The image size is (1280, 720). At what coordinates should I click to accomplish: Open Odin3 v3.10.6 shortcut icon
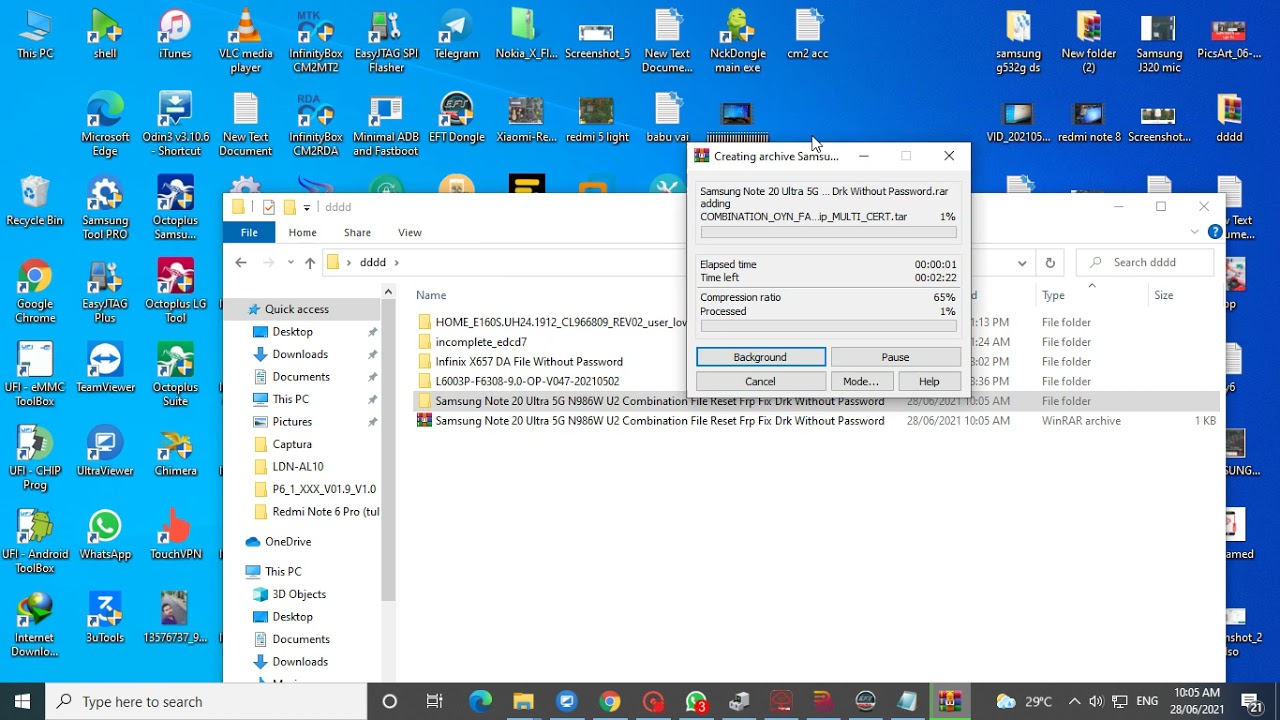pos(175,125)
